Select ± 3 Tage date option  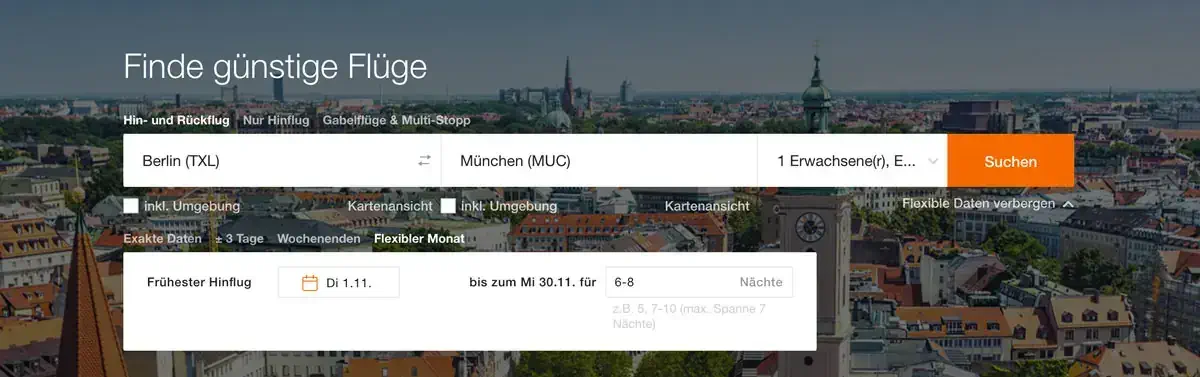click(x=240, y=239)
